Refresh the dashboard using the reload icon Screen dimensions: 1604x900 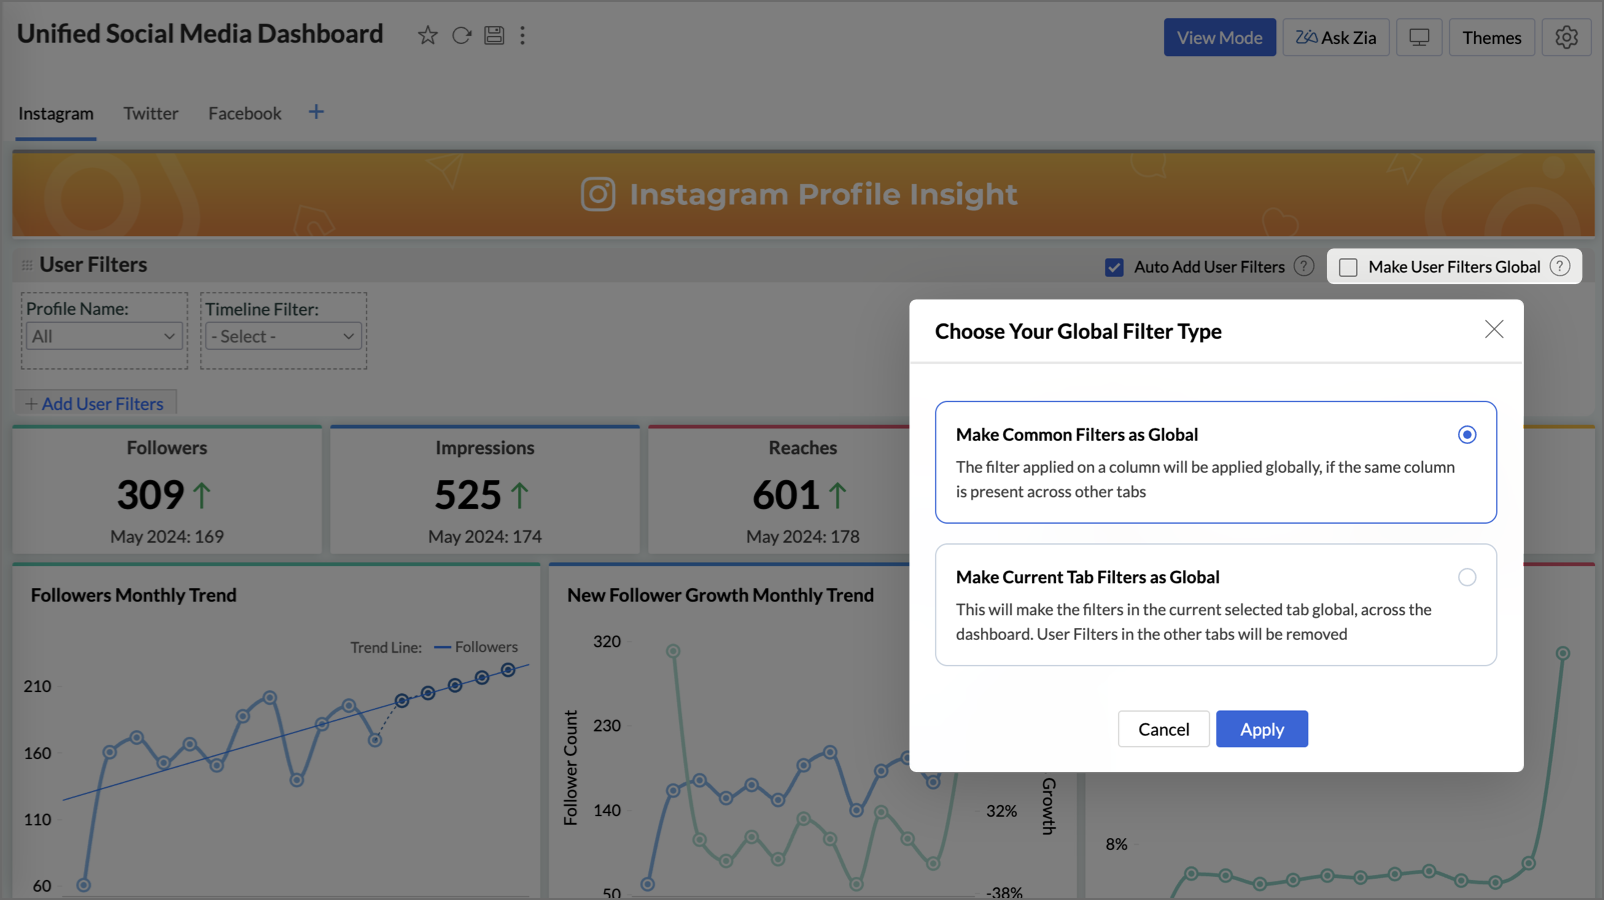coord(461,36)
